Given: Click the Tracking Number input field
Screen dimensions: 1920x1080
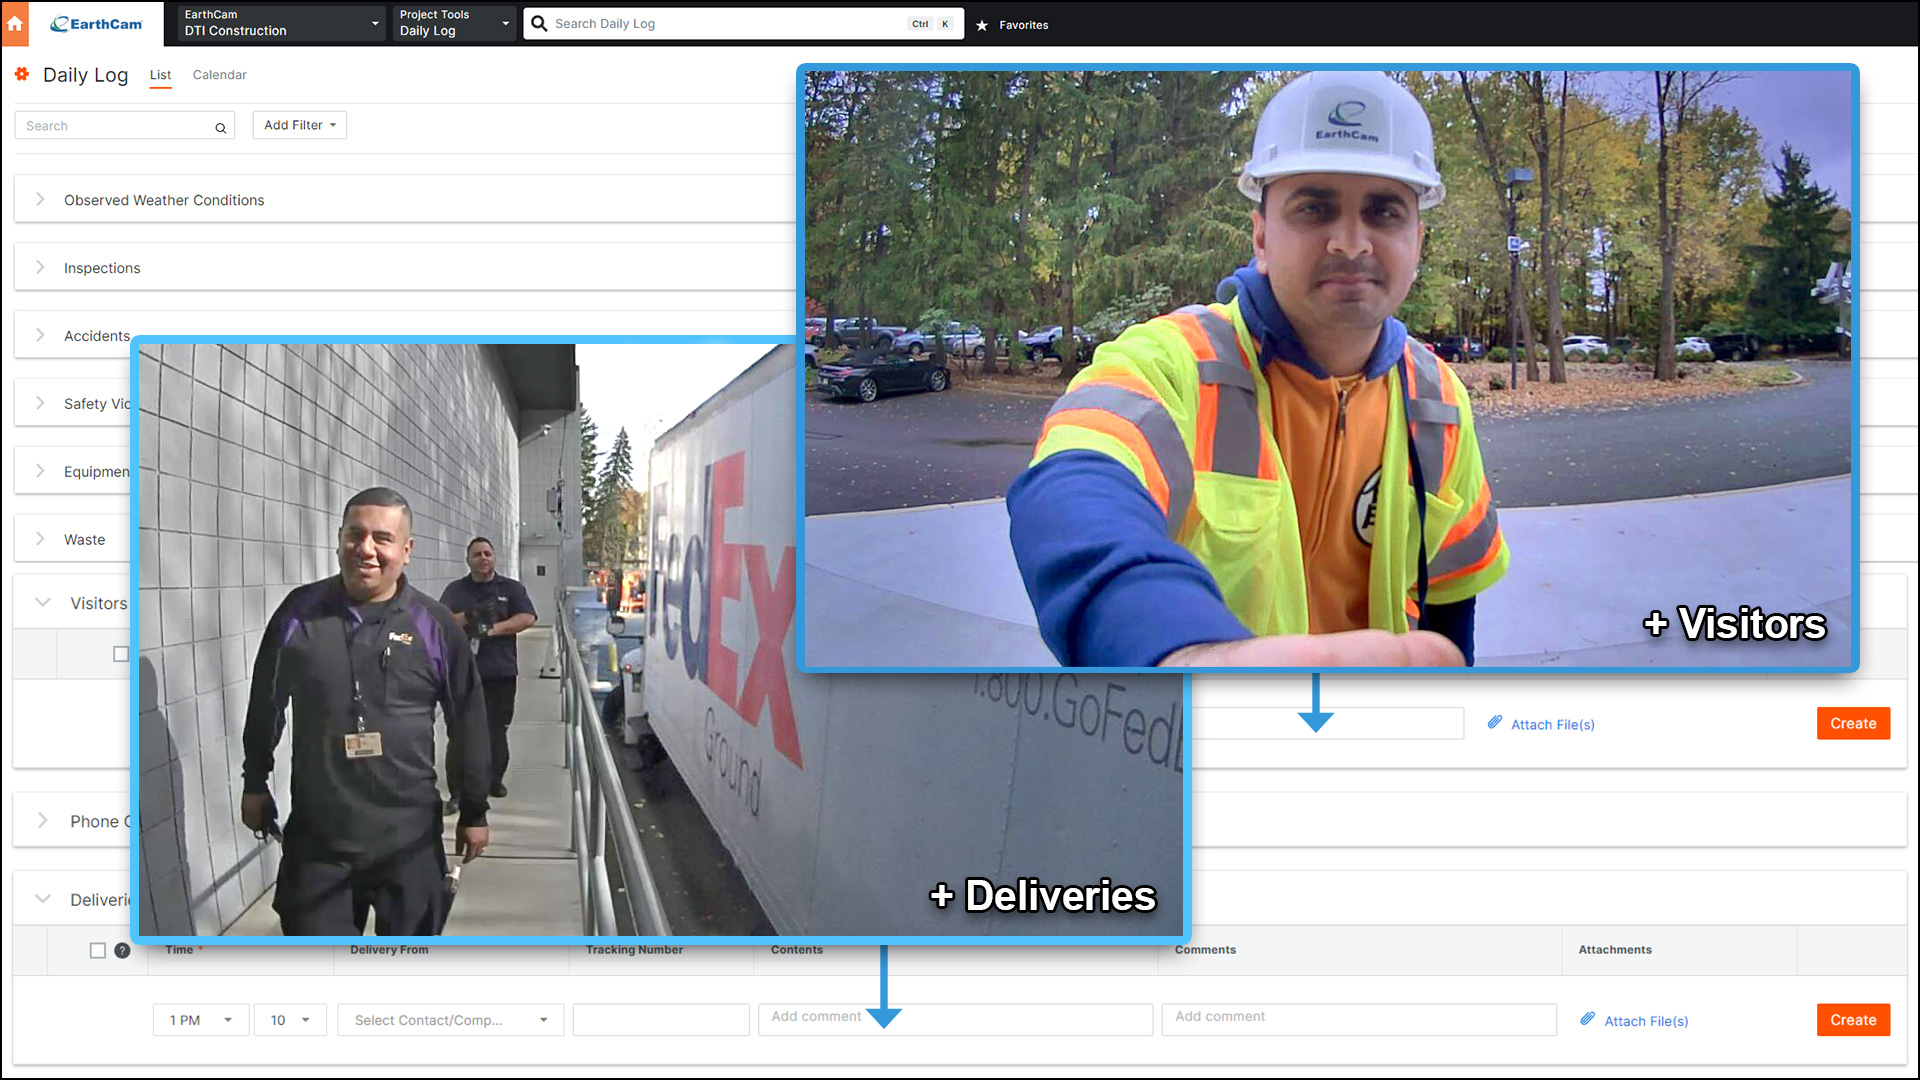Looking at the screenshot, I should point(661,1020).
